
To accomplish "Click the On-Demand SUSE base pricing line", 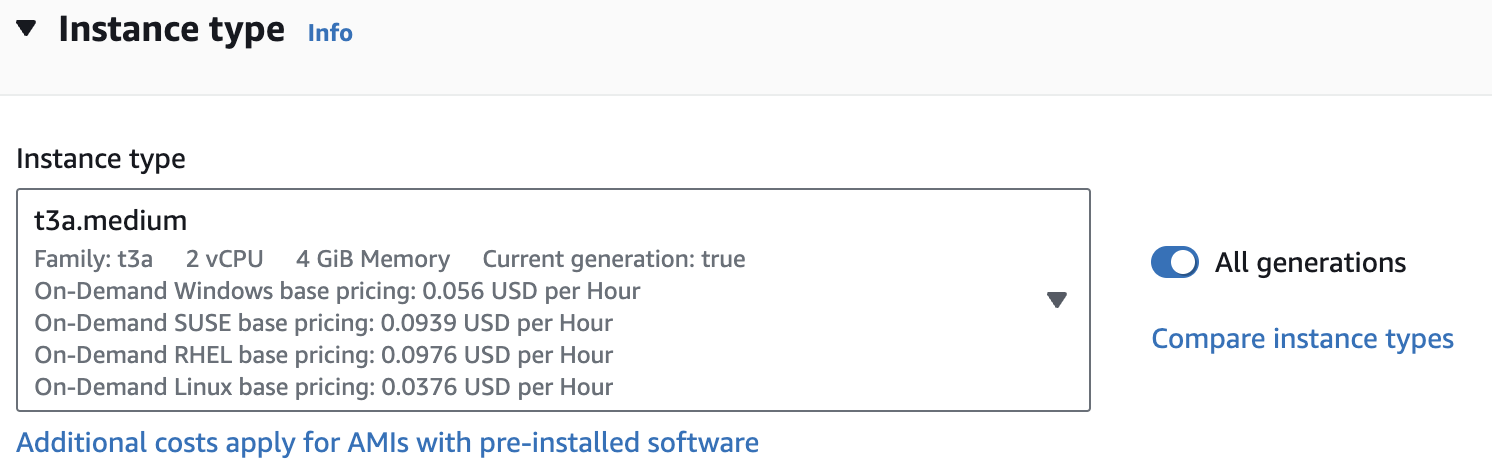I will pyautogui.click(x=323, y=323).
